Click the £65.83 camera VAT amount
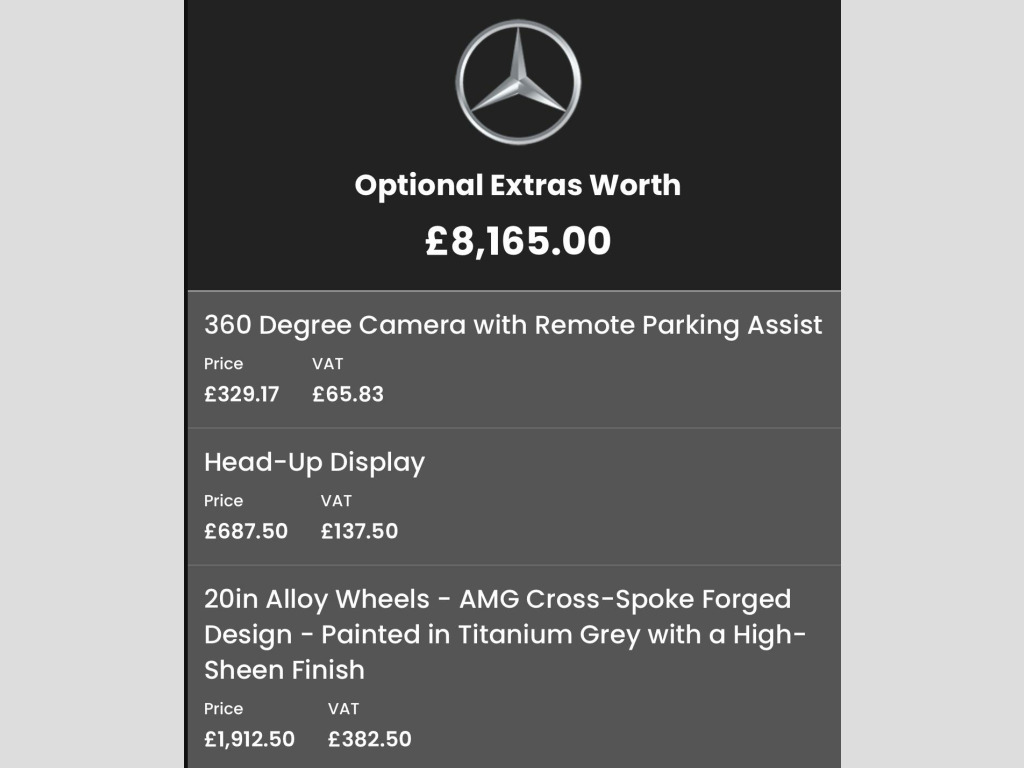This screenshot has height=768, width=1024. click(x=348, y=394)
